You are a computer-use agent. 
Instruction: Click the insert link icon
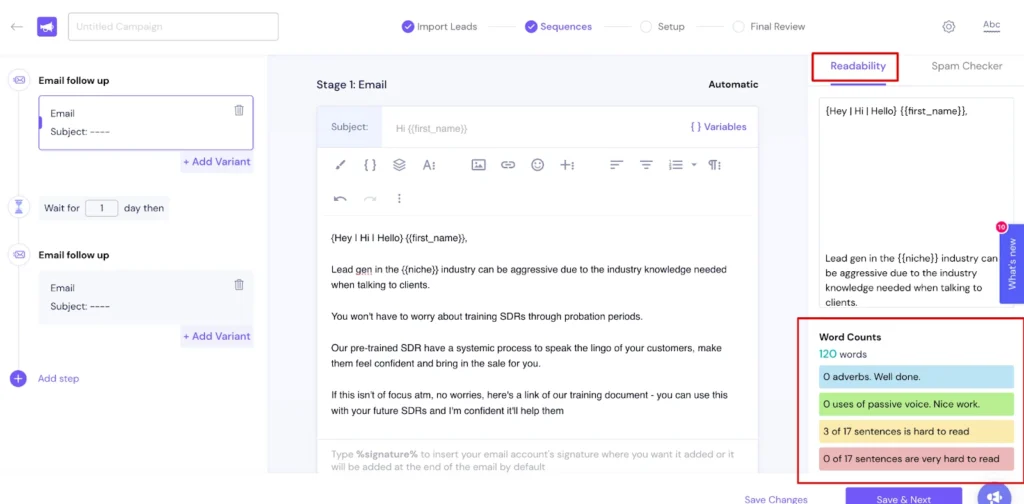508,165
